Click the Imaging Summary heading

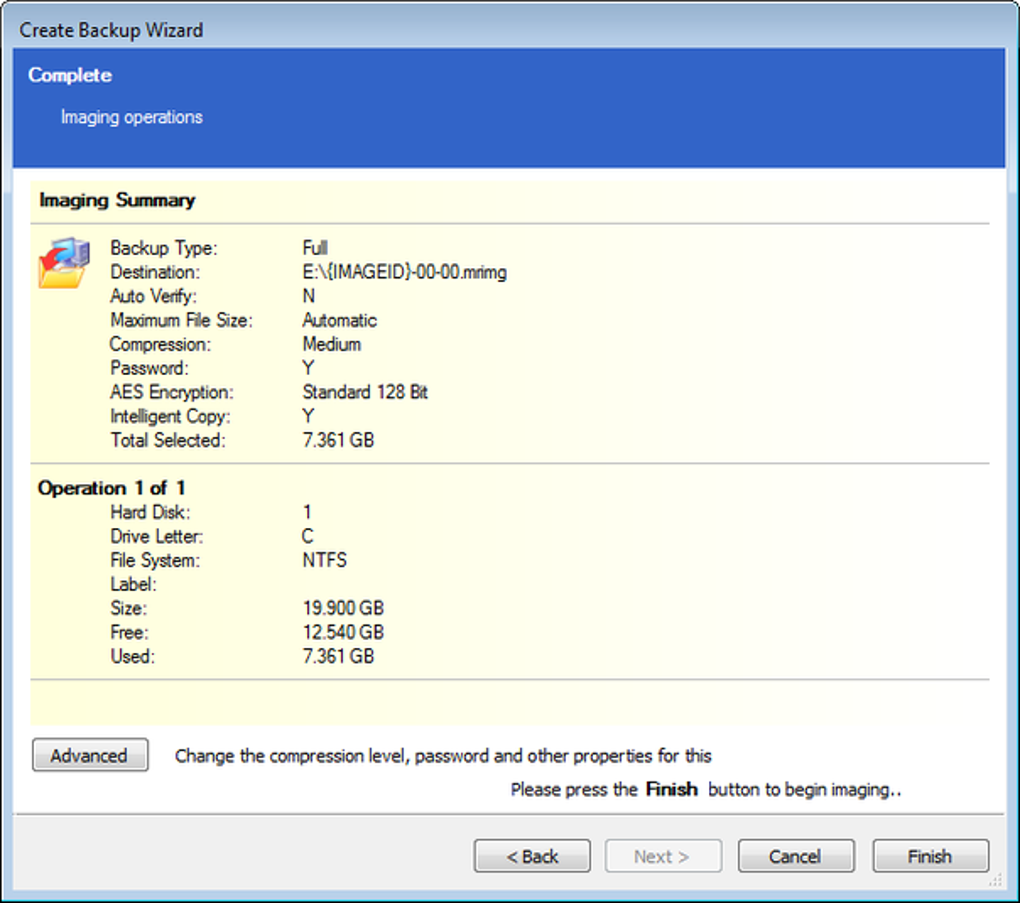click(x=117, y=200)
